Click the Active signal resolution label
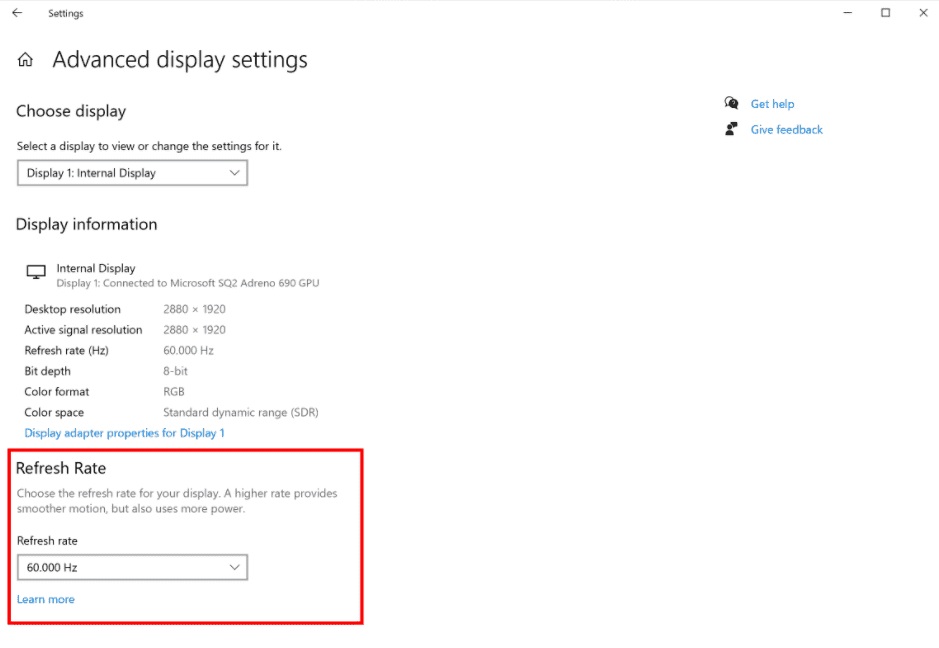Screen dimensions: 939x648 pos(83,330)
